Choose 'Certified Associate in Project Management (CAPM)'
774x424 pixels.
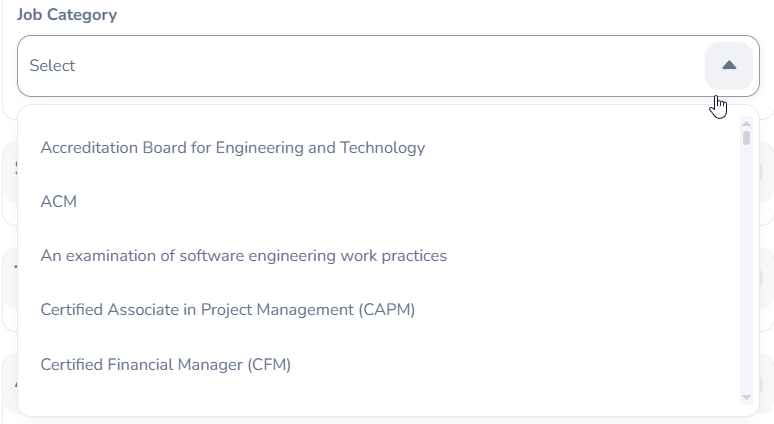click(x=228, y=310)
